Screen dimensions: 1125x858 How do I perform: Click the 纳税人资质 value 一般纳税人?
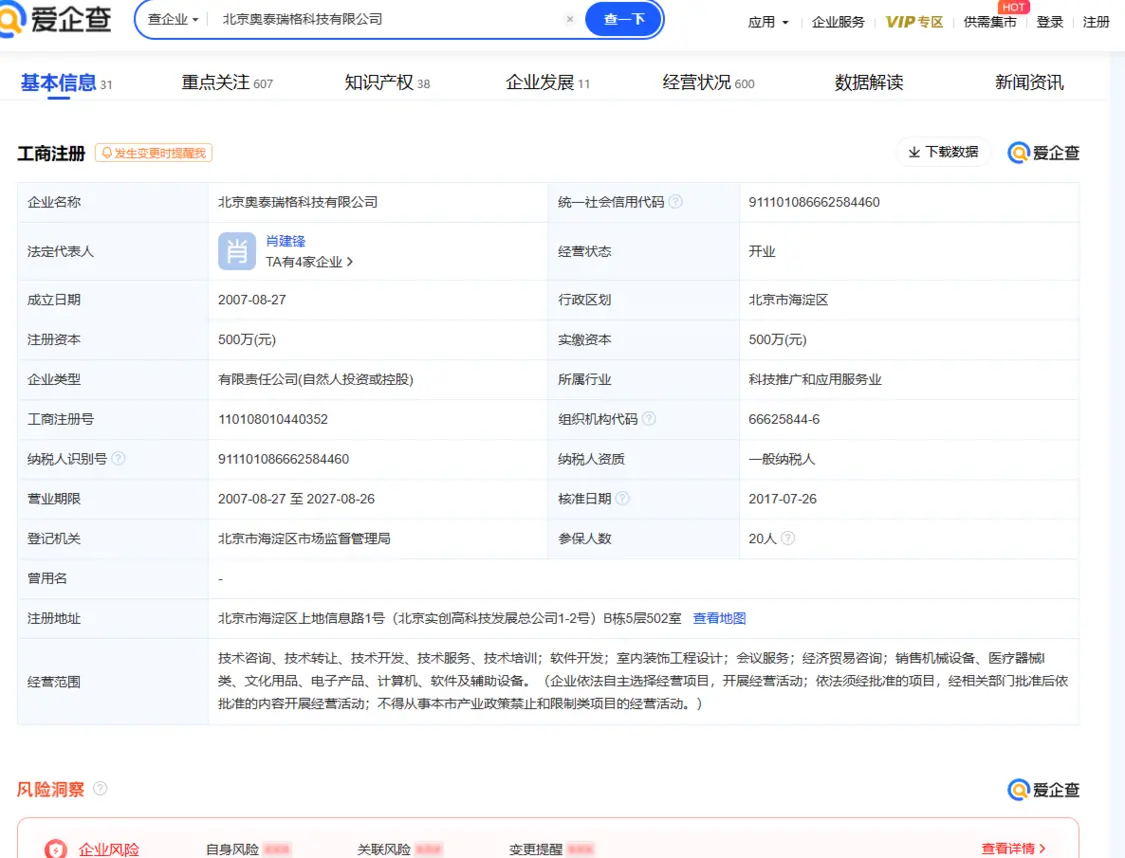tap(781, 459)
